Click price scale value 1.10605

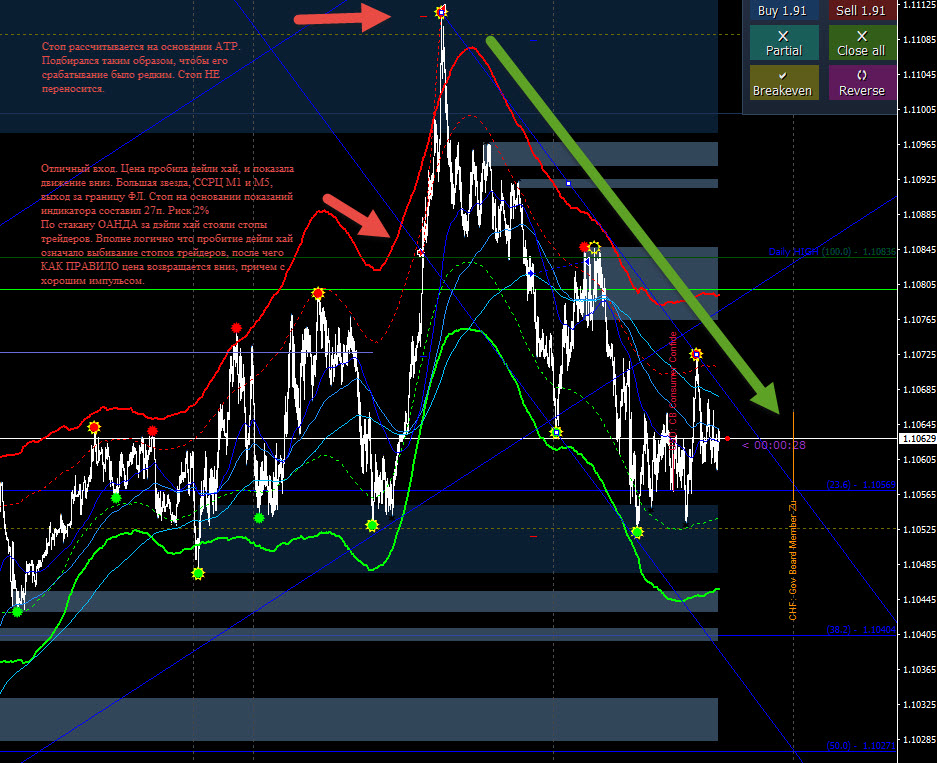[918, 459]
